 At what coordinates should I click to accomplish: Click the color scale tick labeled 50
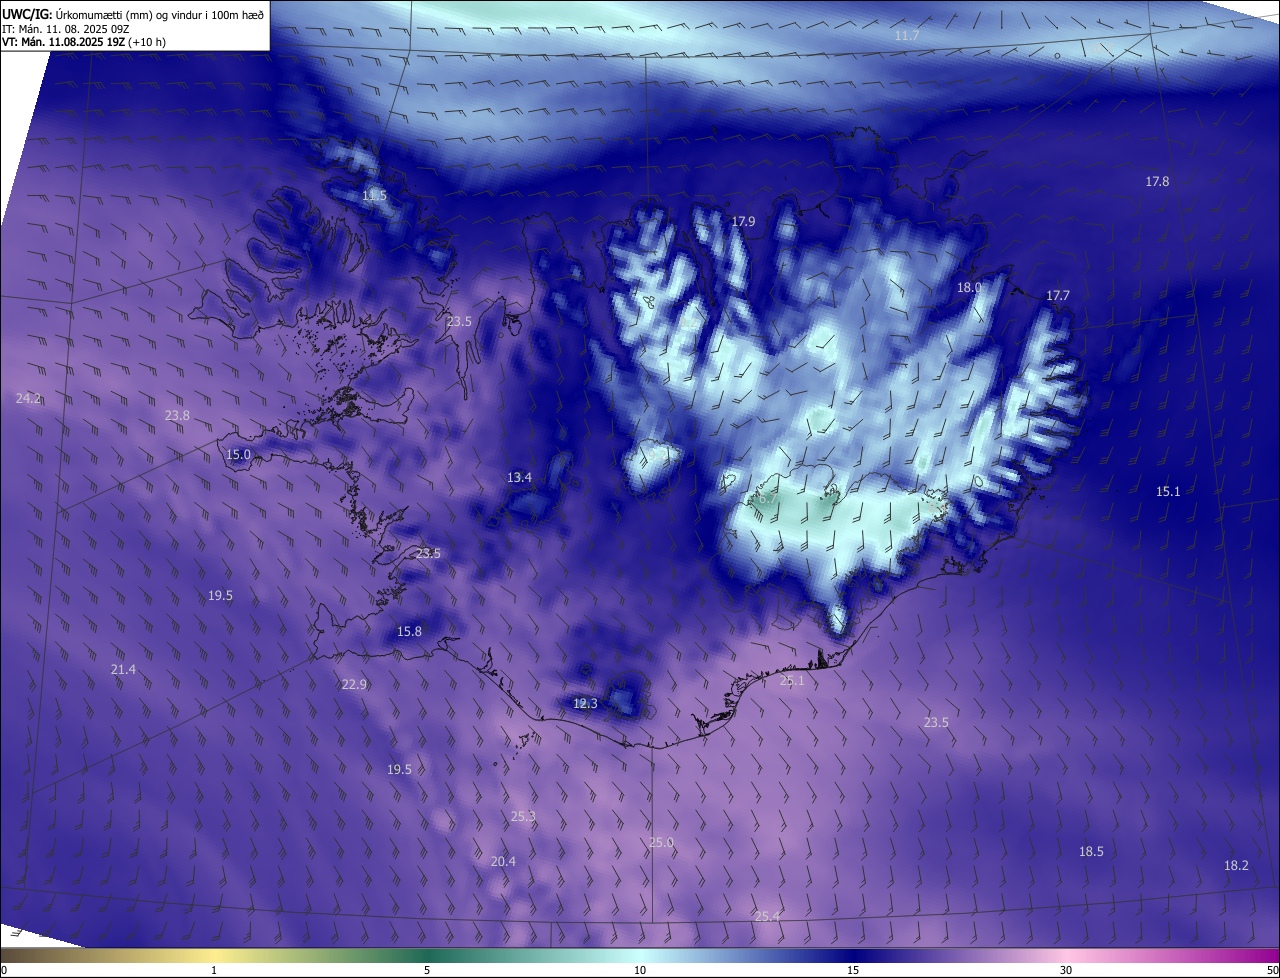coord(1272,970)
